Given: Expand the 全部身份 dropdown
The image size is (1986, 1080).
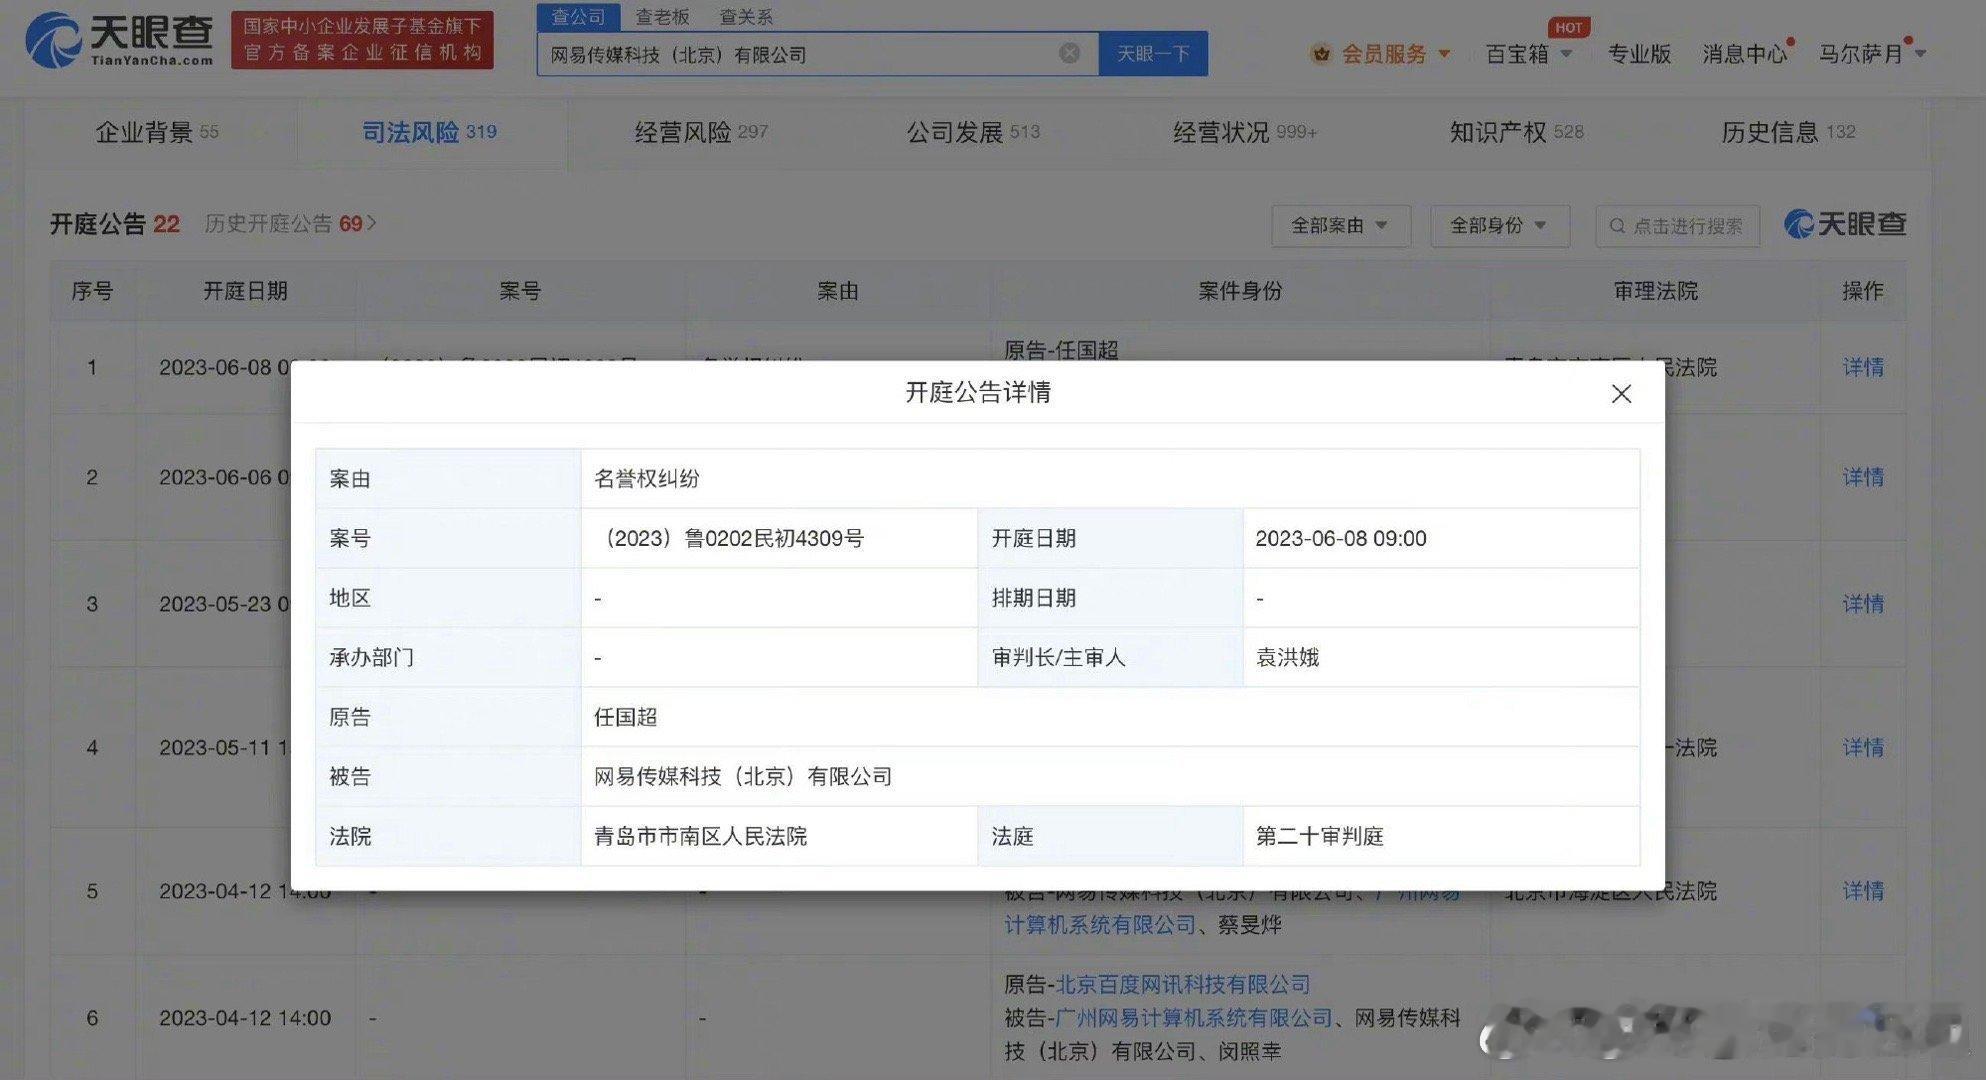Looking at the screenshot, I should point(1498,226).
